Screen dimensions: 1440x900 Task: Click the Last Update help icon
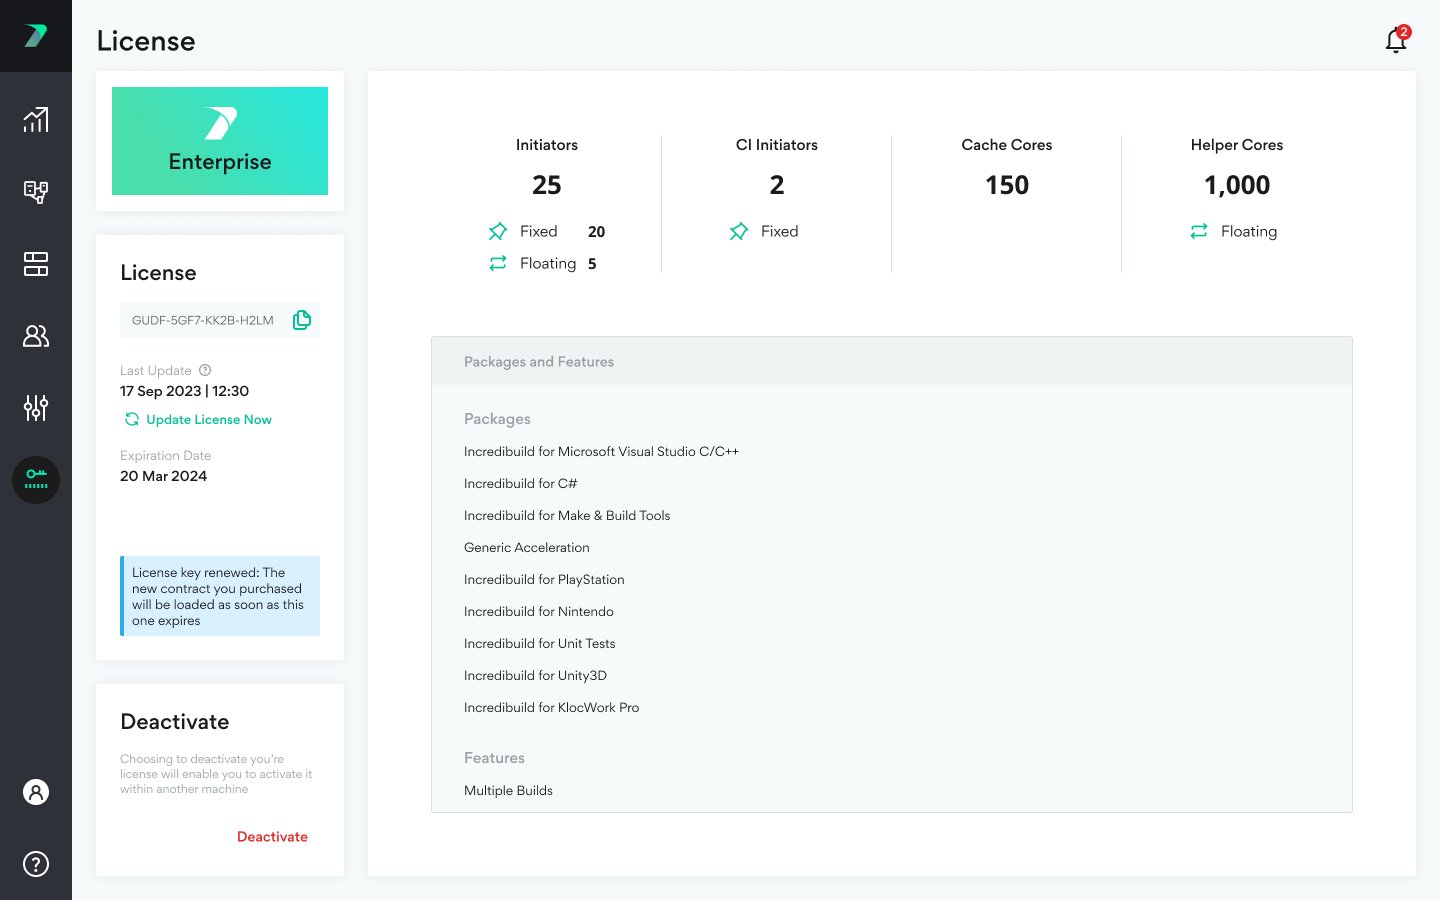point(205,370)
